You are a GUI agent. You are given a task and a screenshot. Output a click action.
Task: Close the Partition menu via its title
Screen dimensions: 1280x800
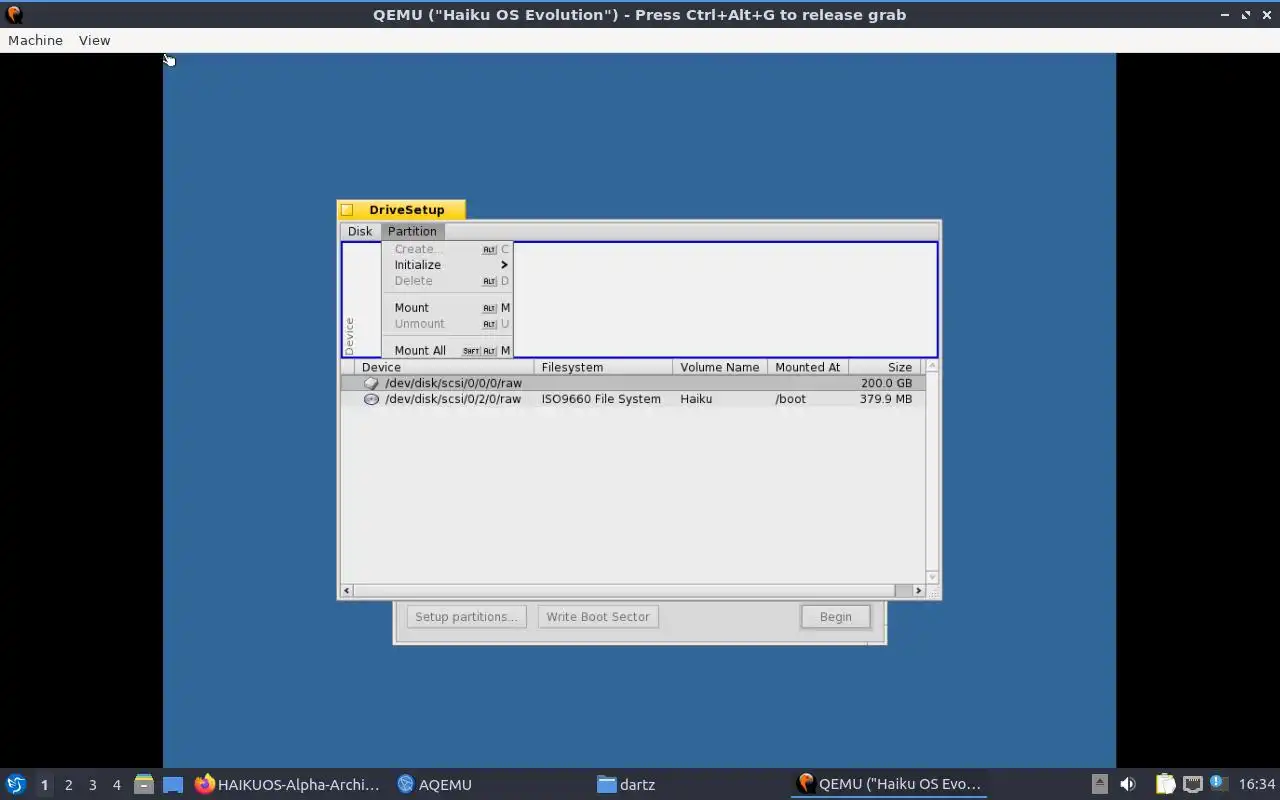[x=412, y=231]
